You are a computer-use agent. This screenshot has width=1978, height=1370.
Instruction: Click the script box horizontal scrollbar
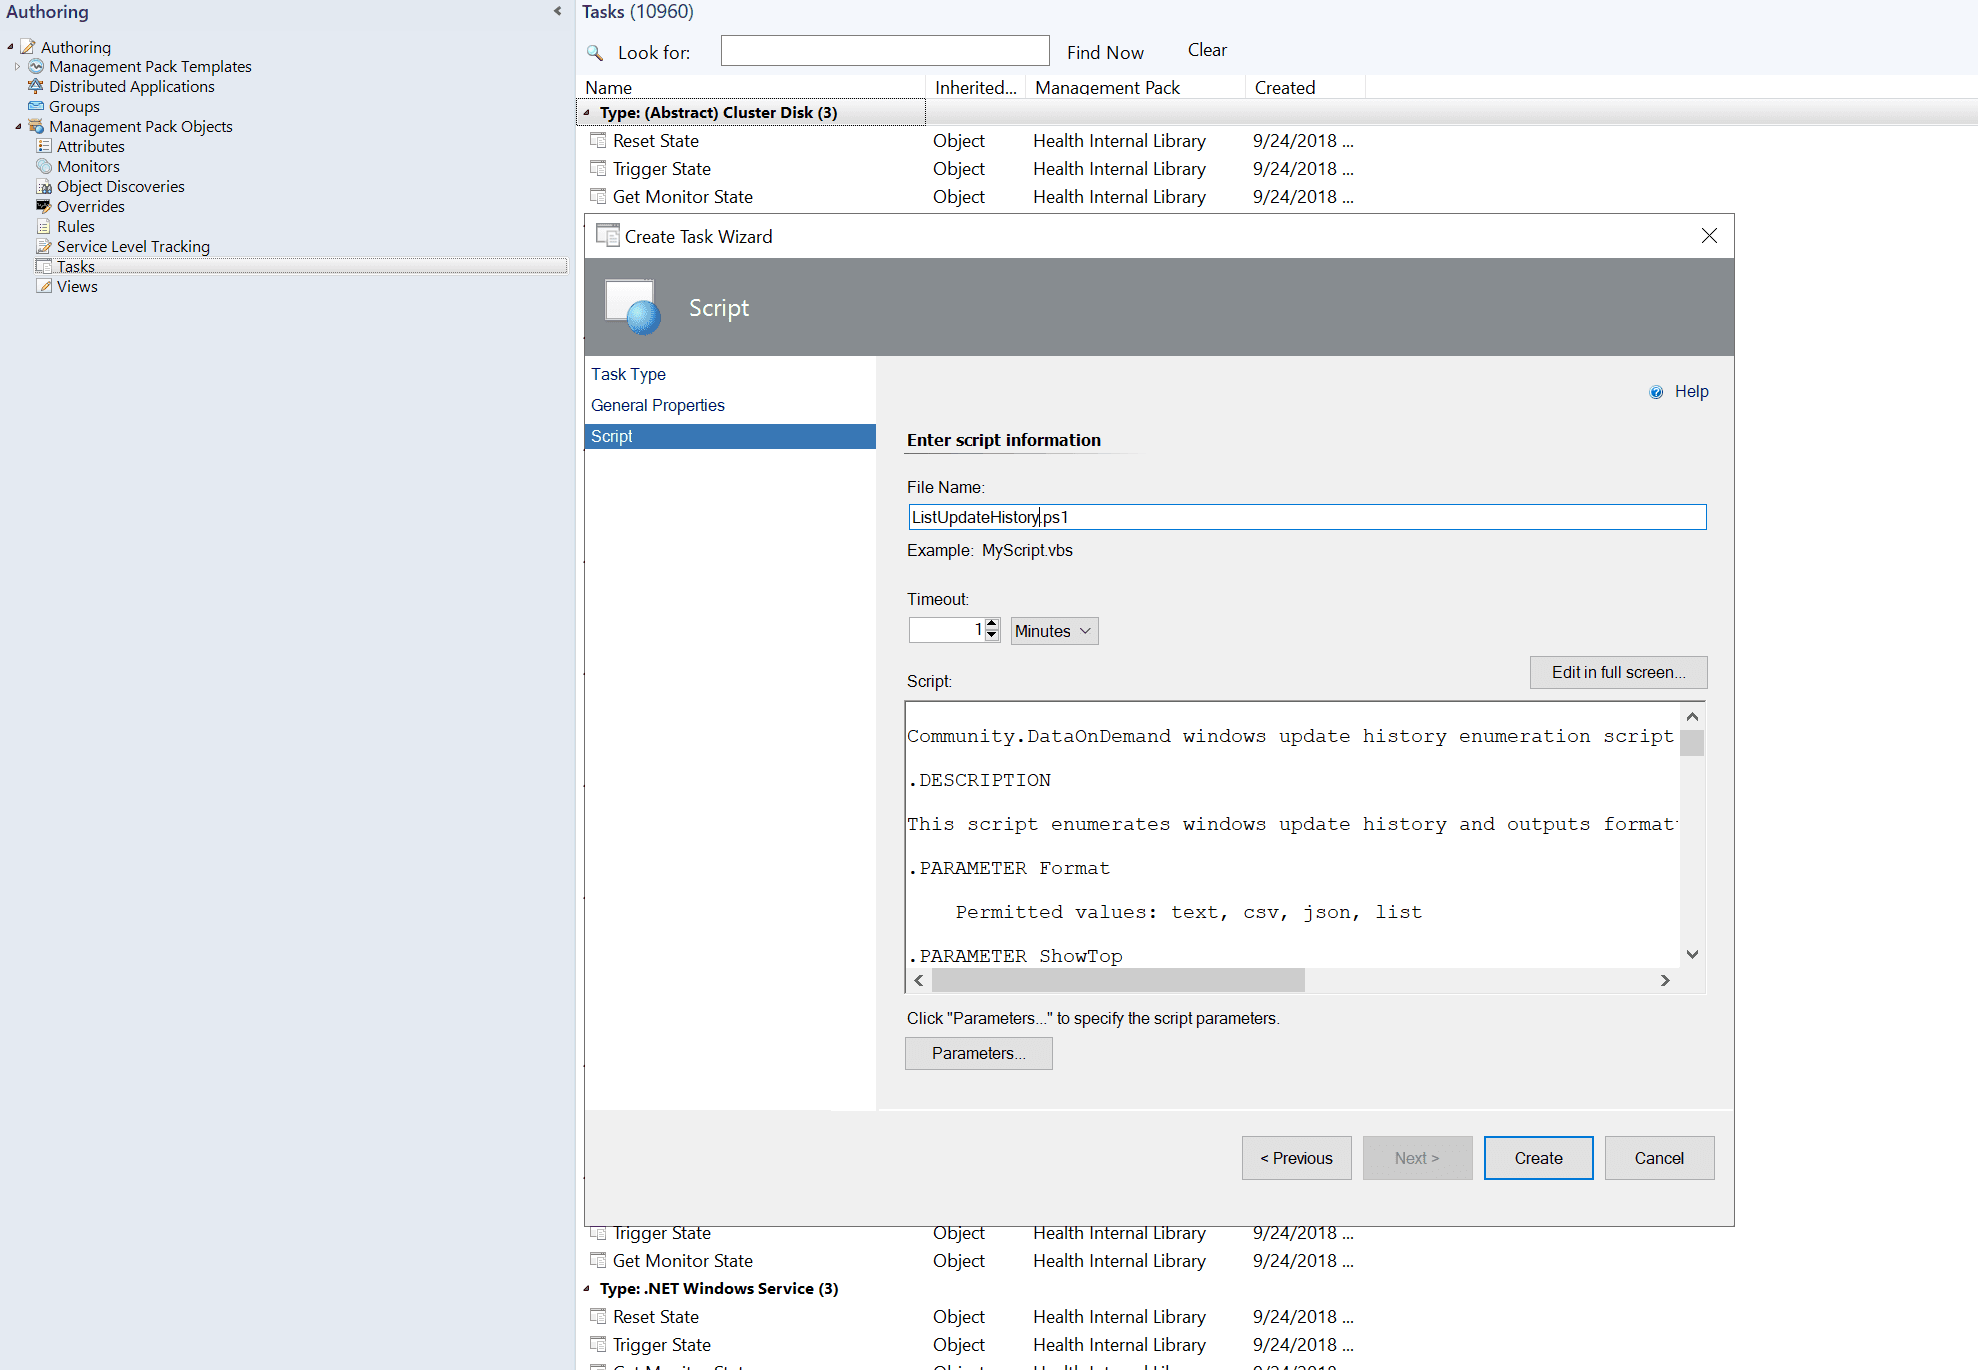[x=1118, y=981]
